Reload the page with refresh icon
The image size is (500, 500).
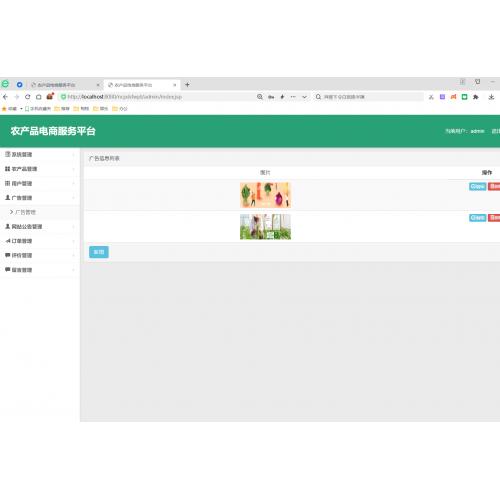coord(27,97)
